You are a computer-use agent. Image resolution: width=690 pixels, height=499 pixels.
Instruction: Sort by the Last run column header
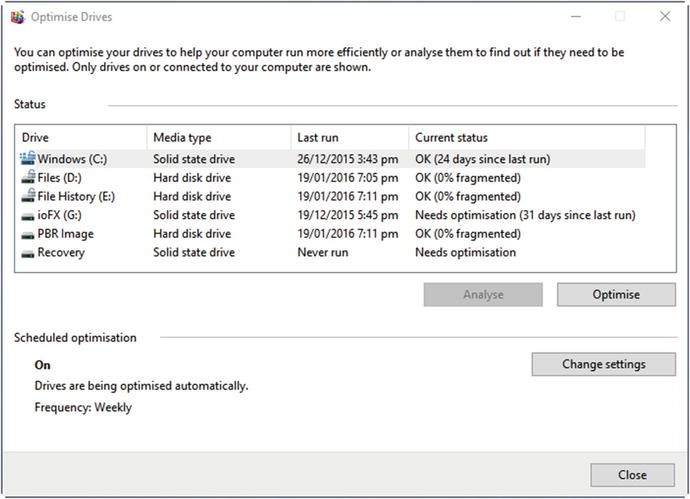tap(348, 137)
